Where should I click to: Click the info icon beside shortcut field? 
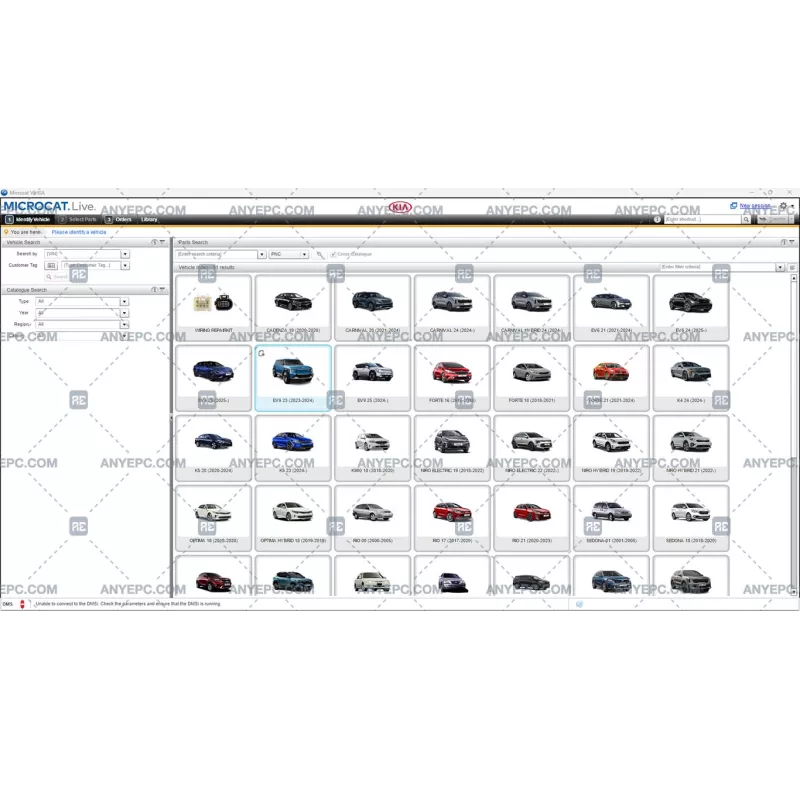[657, 219]
